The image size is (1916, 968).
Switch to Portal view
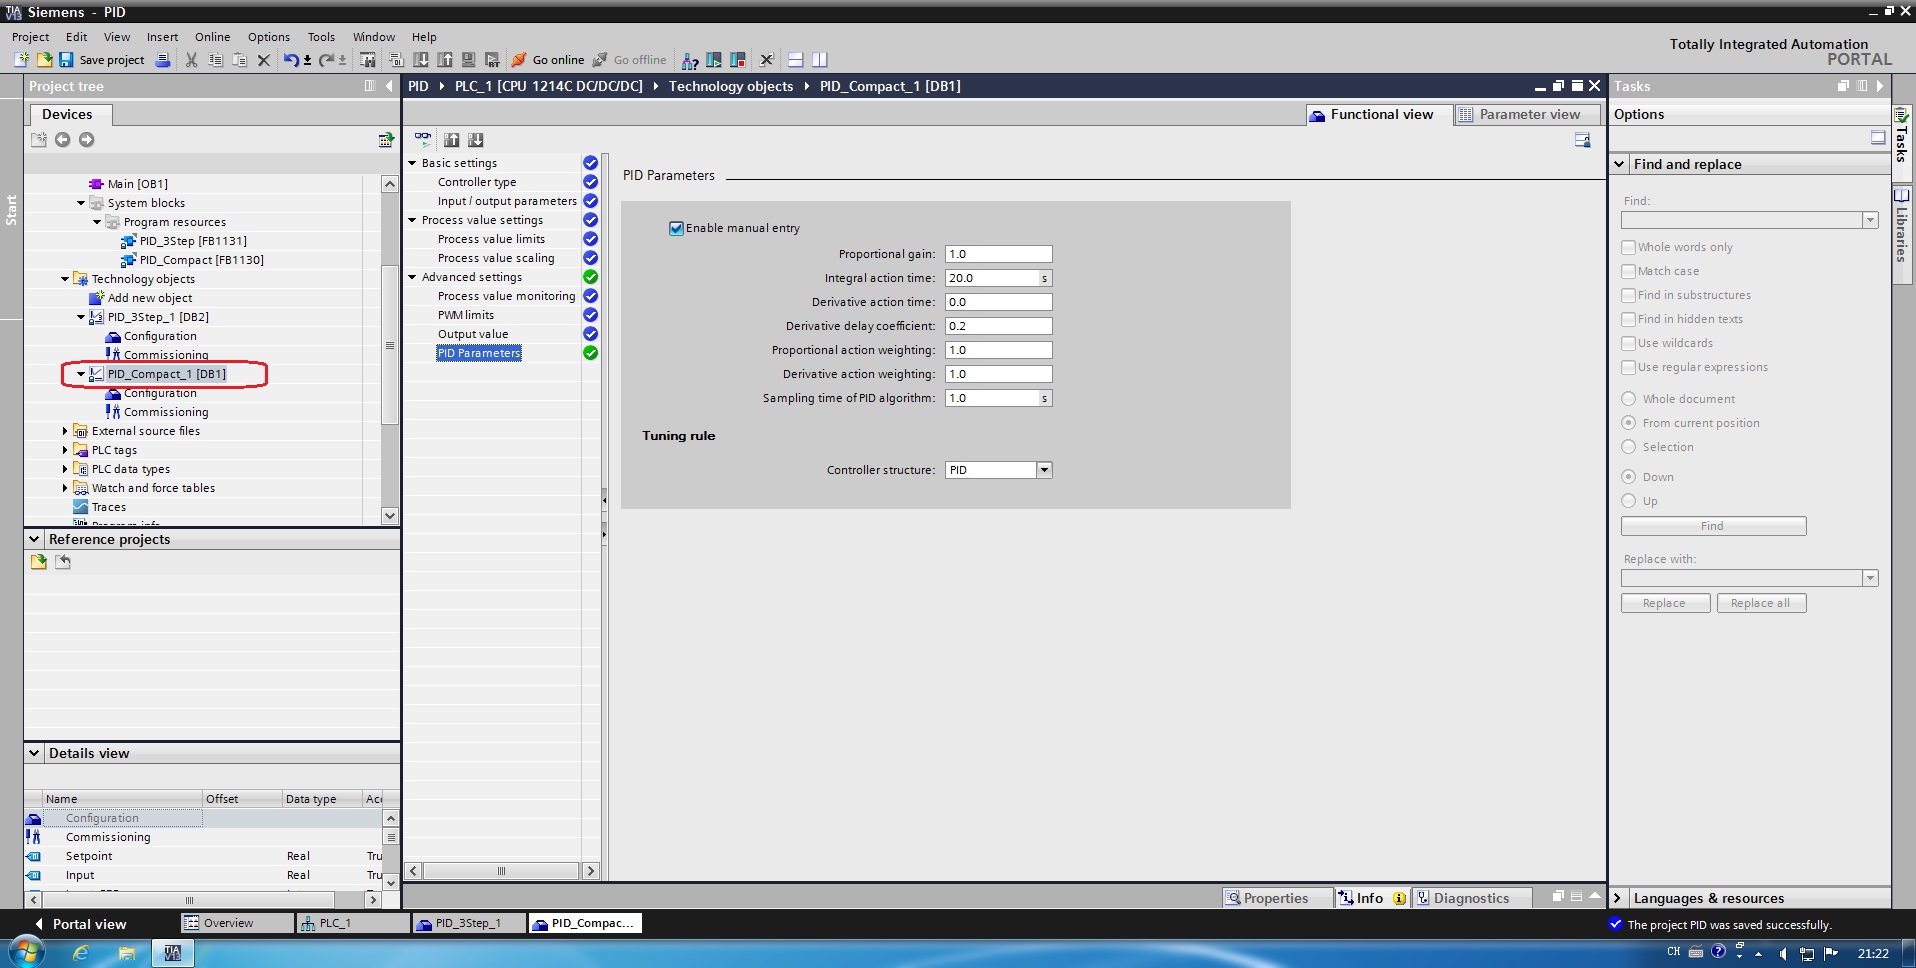[x=80, y=924]
